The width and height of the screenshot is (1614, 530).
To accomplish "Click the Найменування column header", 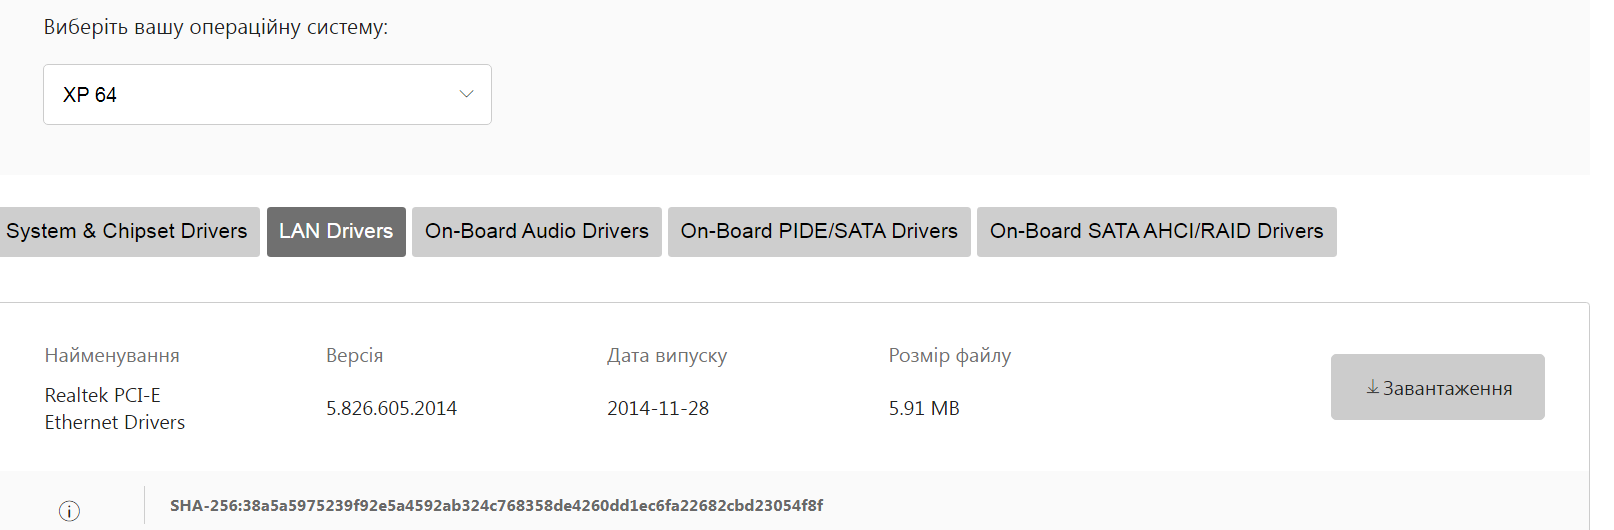I will tap(112, 356).
